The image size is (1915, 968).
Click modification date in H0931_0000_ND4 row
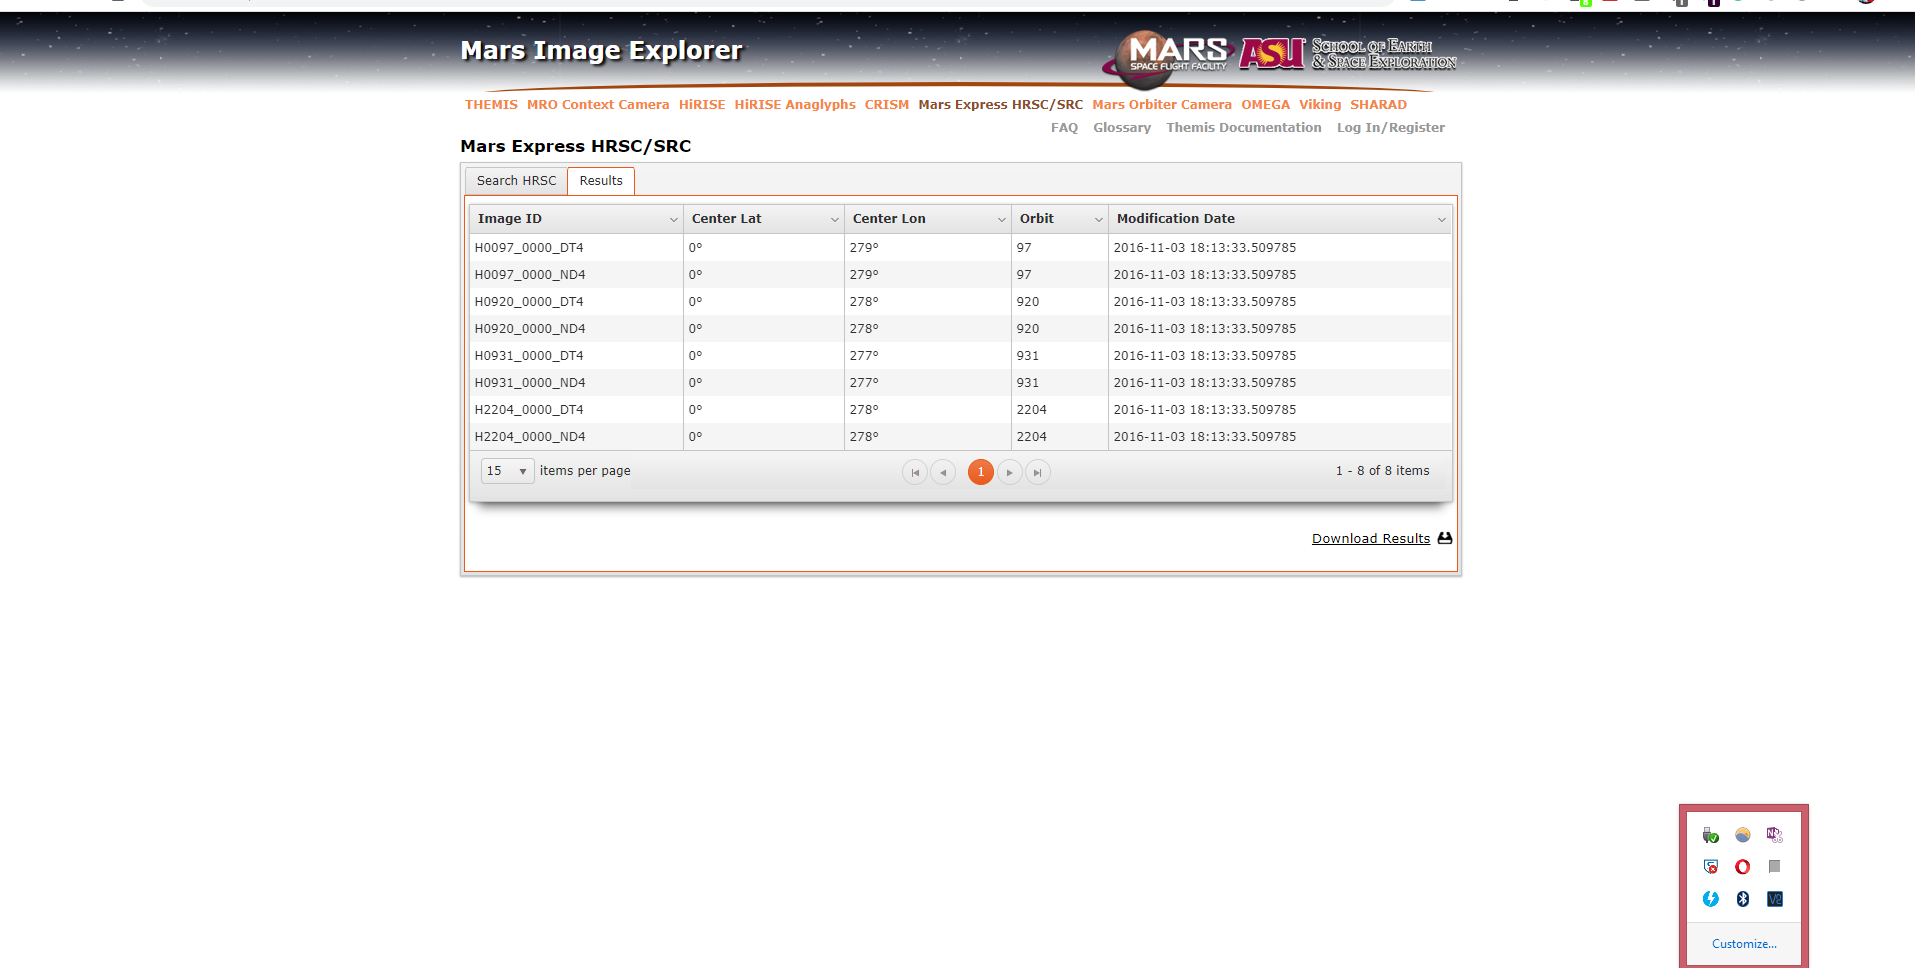coord(1205,383)
